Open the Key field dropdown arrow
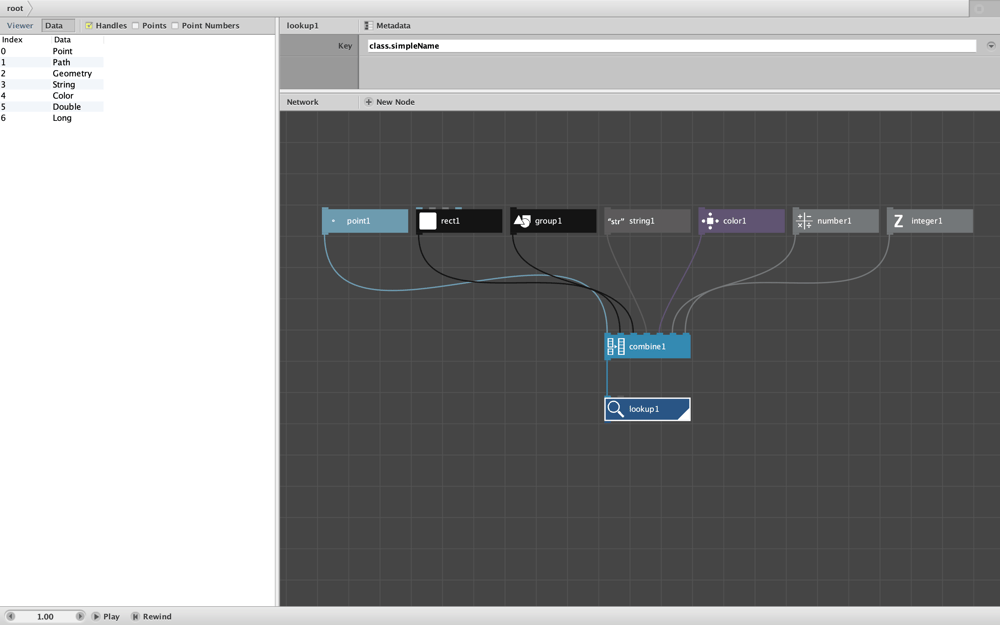The height and width of the screenshot is (625, 1000). 991,46
